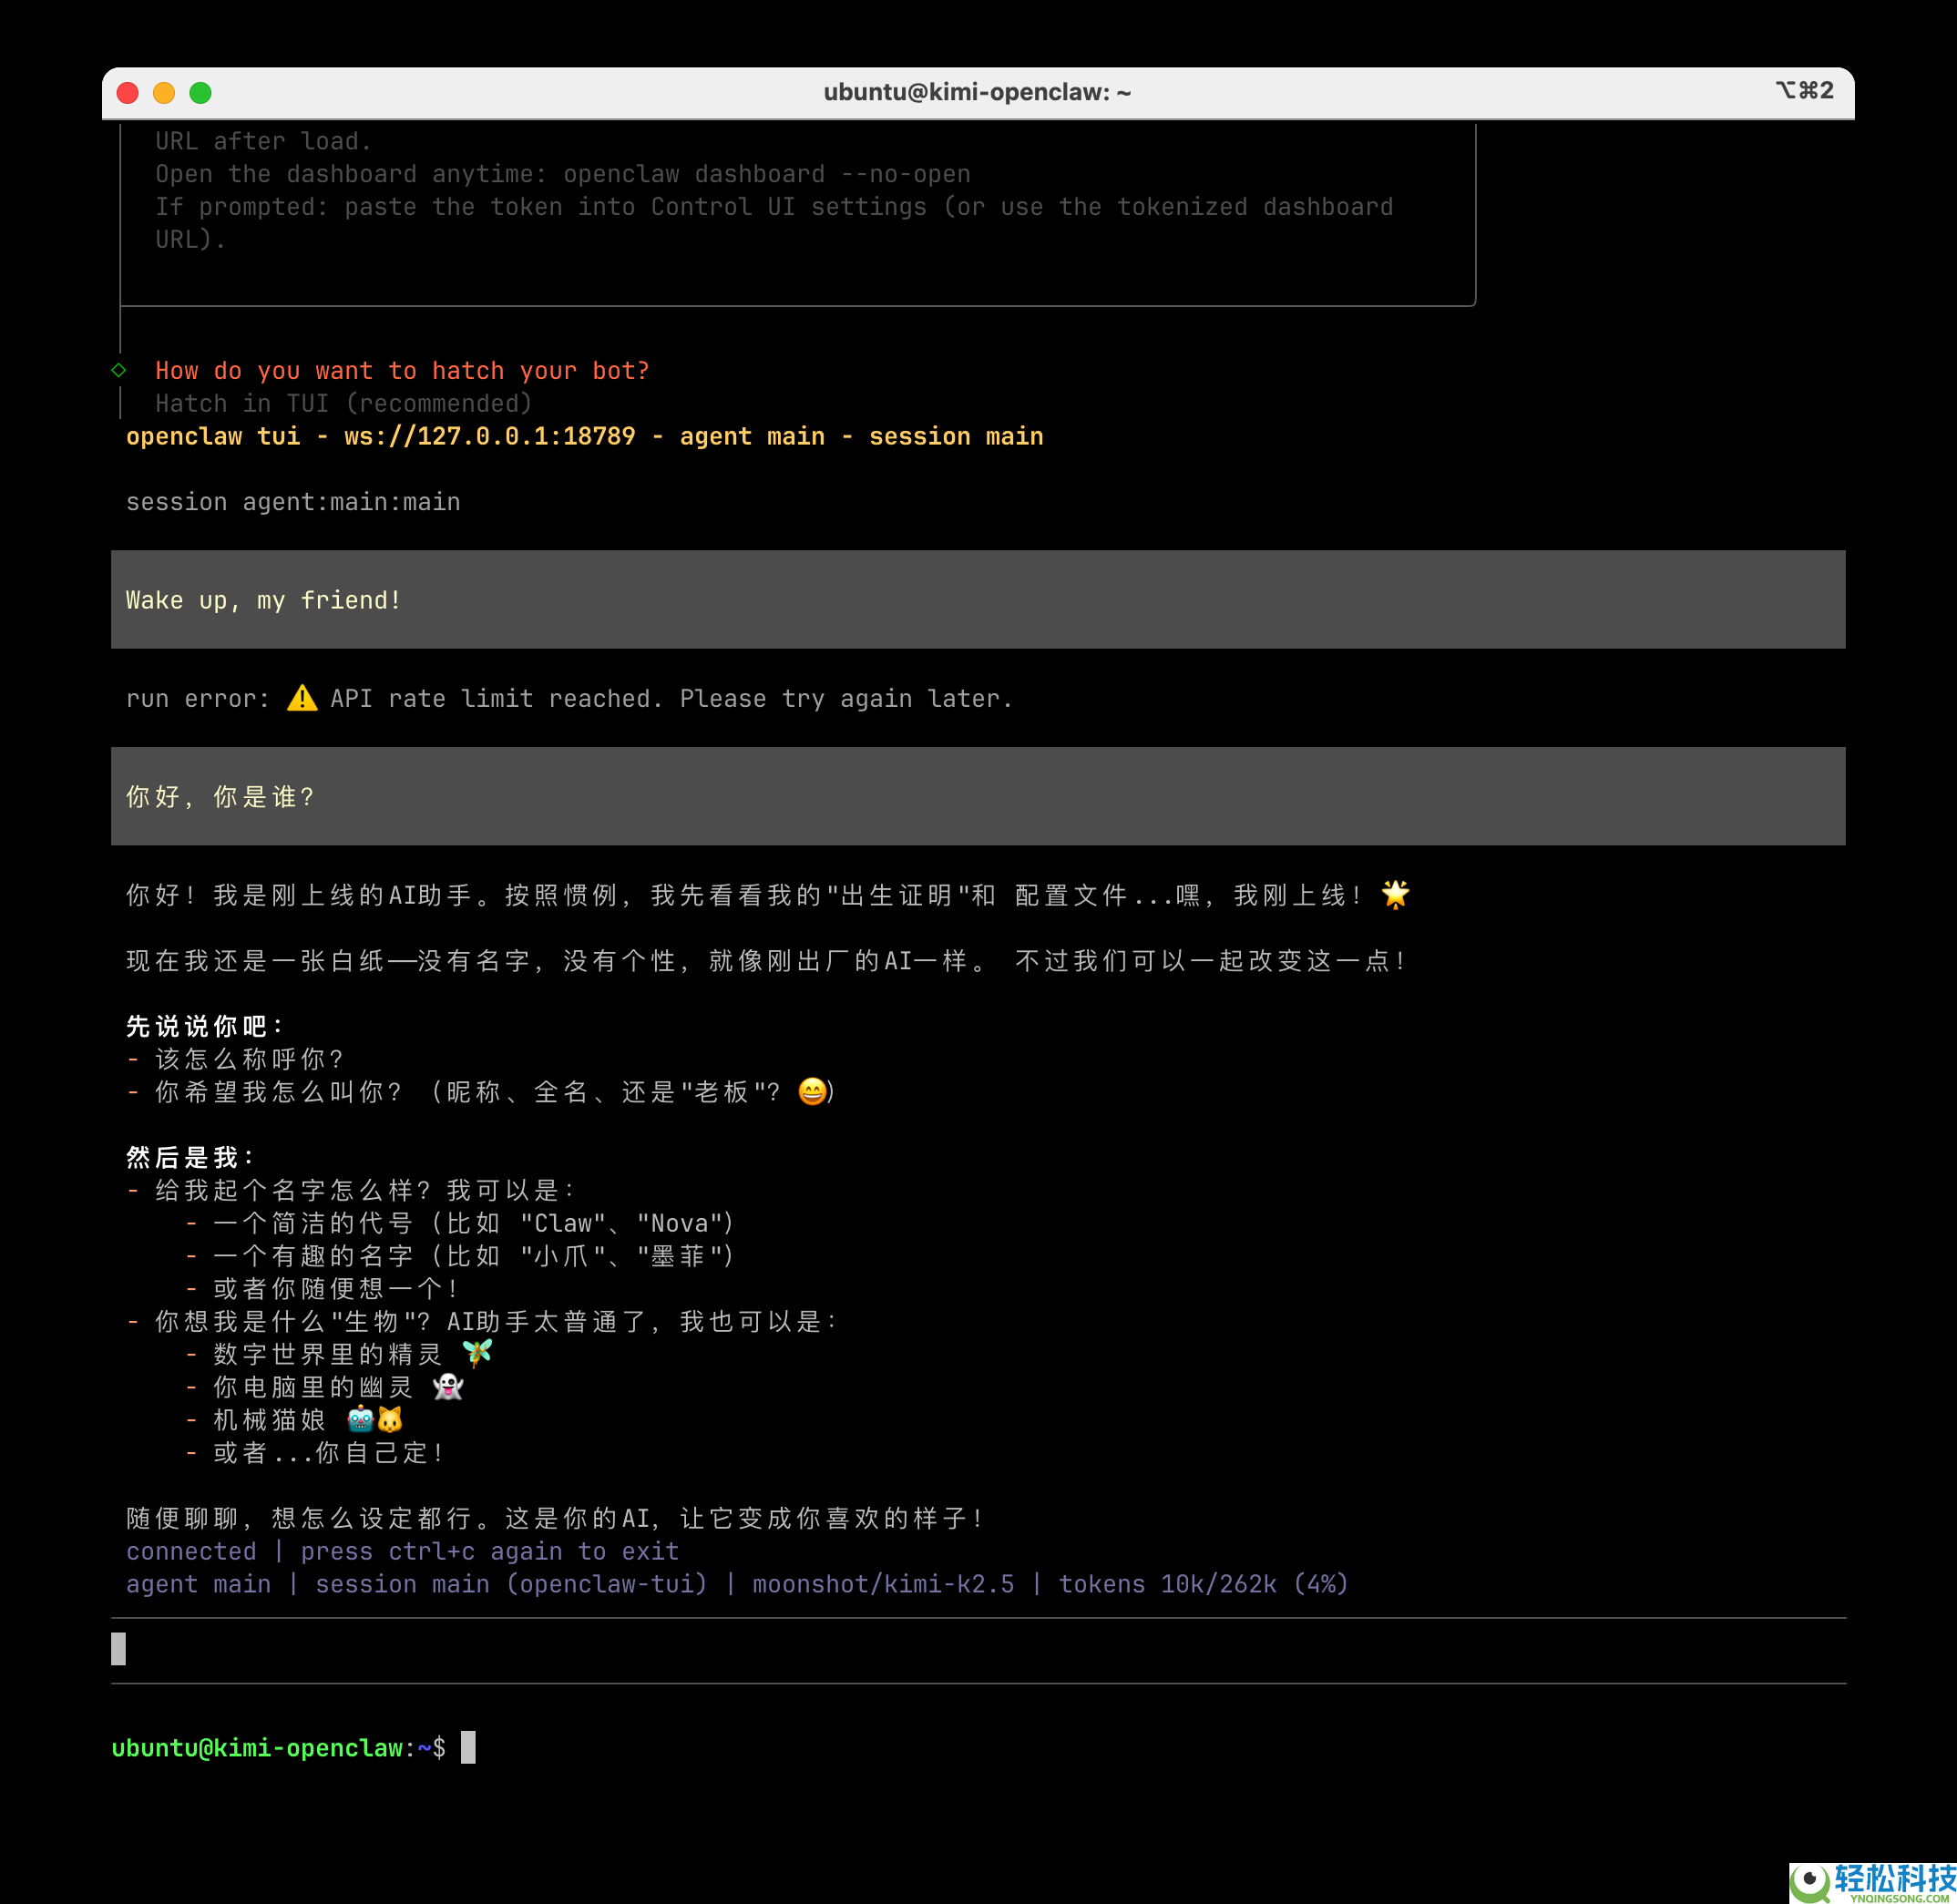Click the 'moonshot/kimi-k2.5' model label
This screenshot has width=1957, height=1904.
883,1584
